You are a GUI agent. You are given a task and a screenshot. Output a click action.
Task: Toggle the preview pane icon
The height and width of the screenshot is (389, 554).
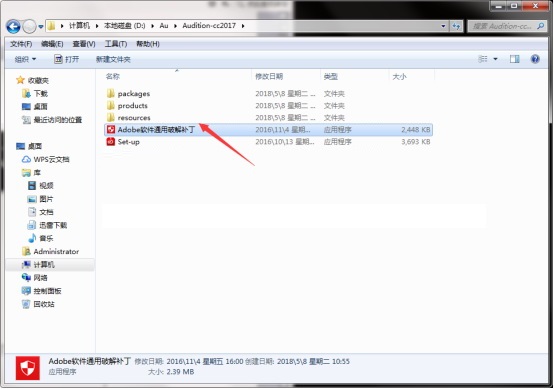(514, 59)
